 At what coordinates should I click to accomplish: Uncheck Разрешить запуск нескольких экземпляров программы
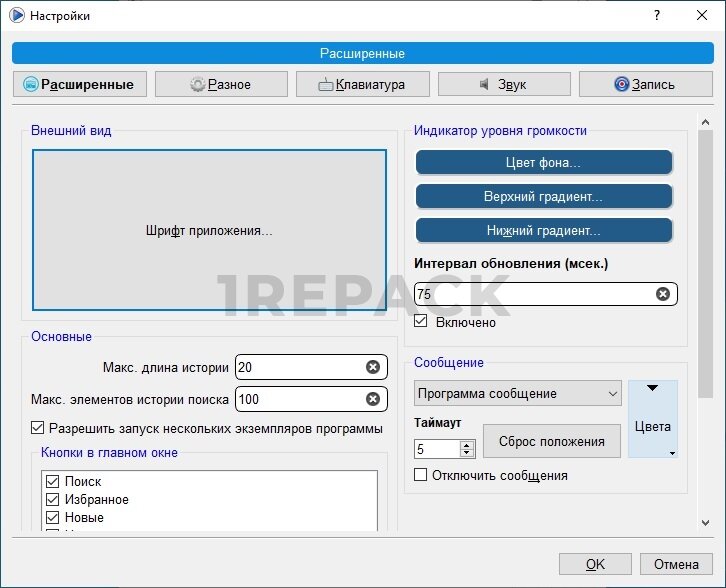point(39,429)
